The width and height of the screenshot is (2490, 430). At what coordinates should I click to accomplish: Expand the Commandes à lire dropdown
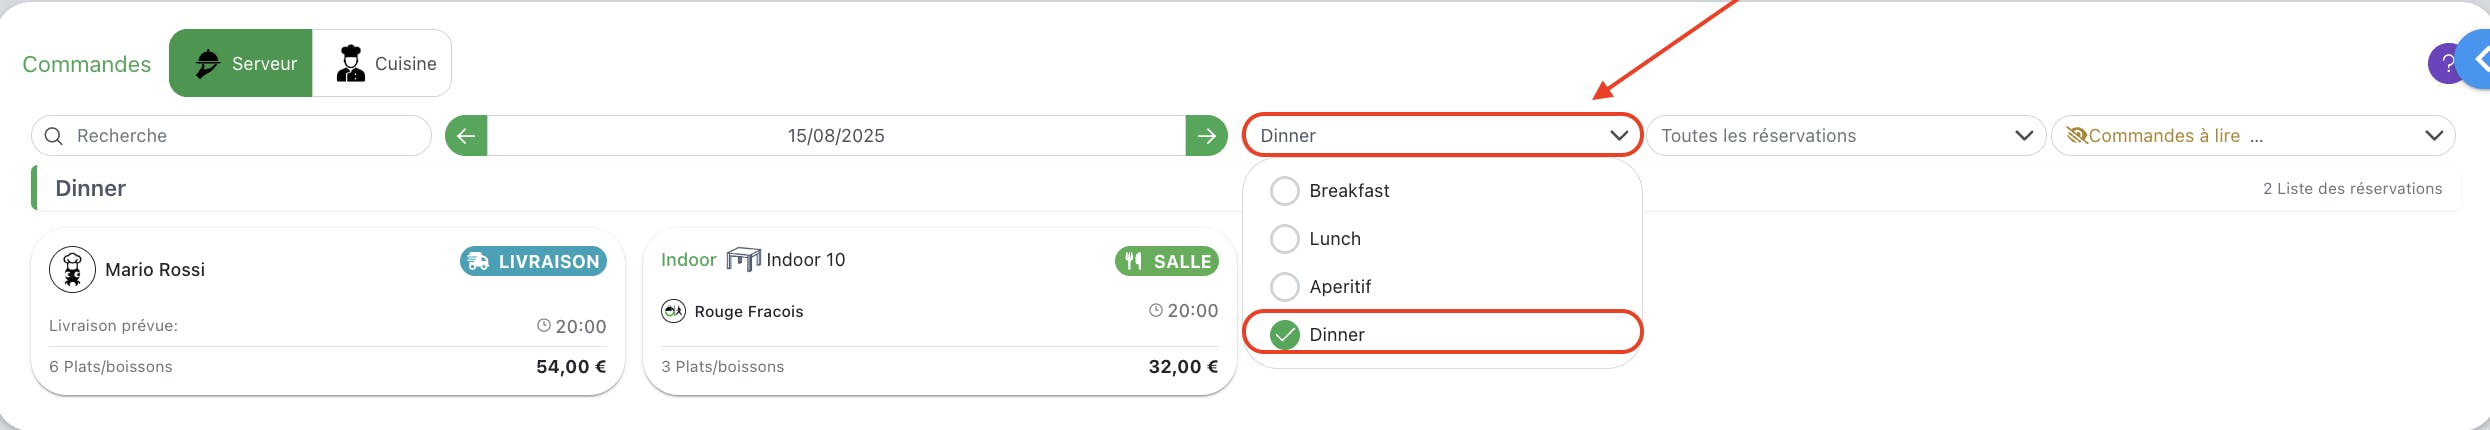point(2253,136)
